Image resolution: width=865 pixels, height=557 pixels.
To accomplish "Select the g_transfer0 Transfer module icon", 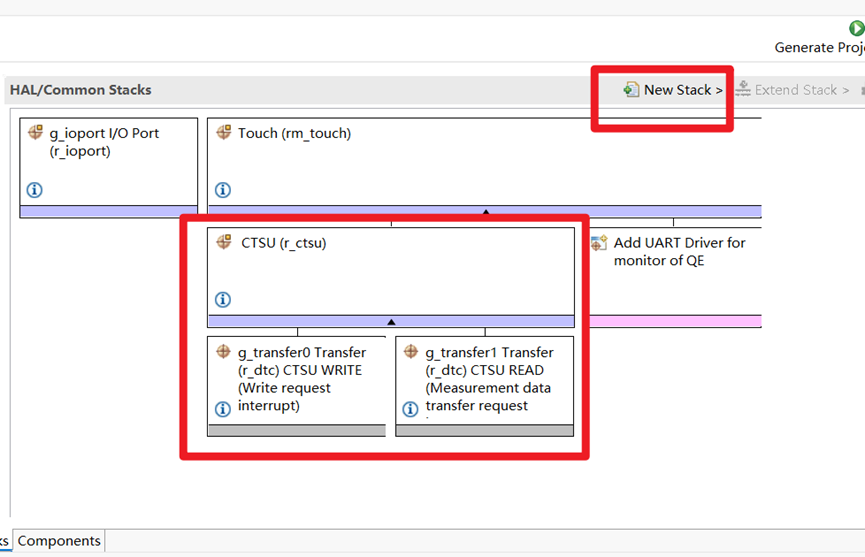I will pyautogui.click(x=223, y=351).
